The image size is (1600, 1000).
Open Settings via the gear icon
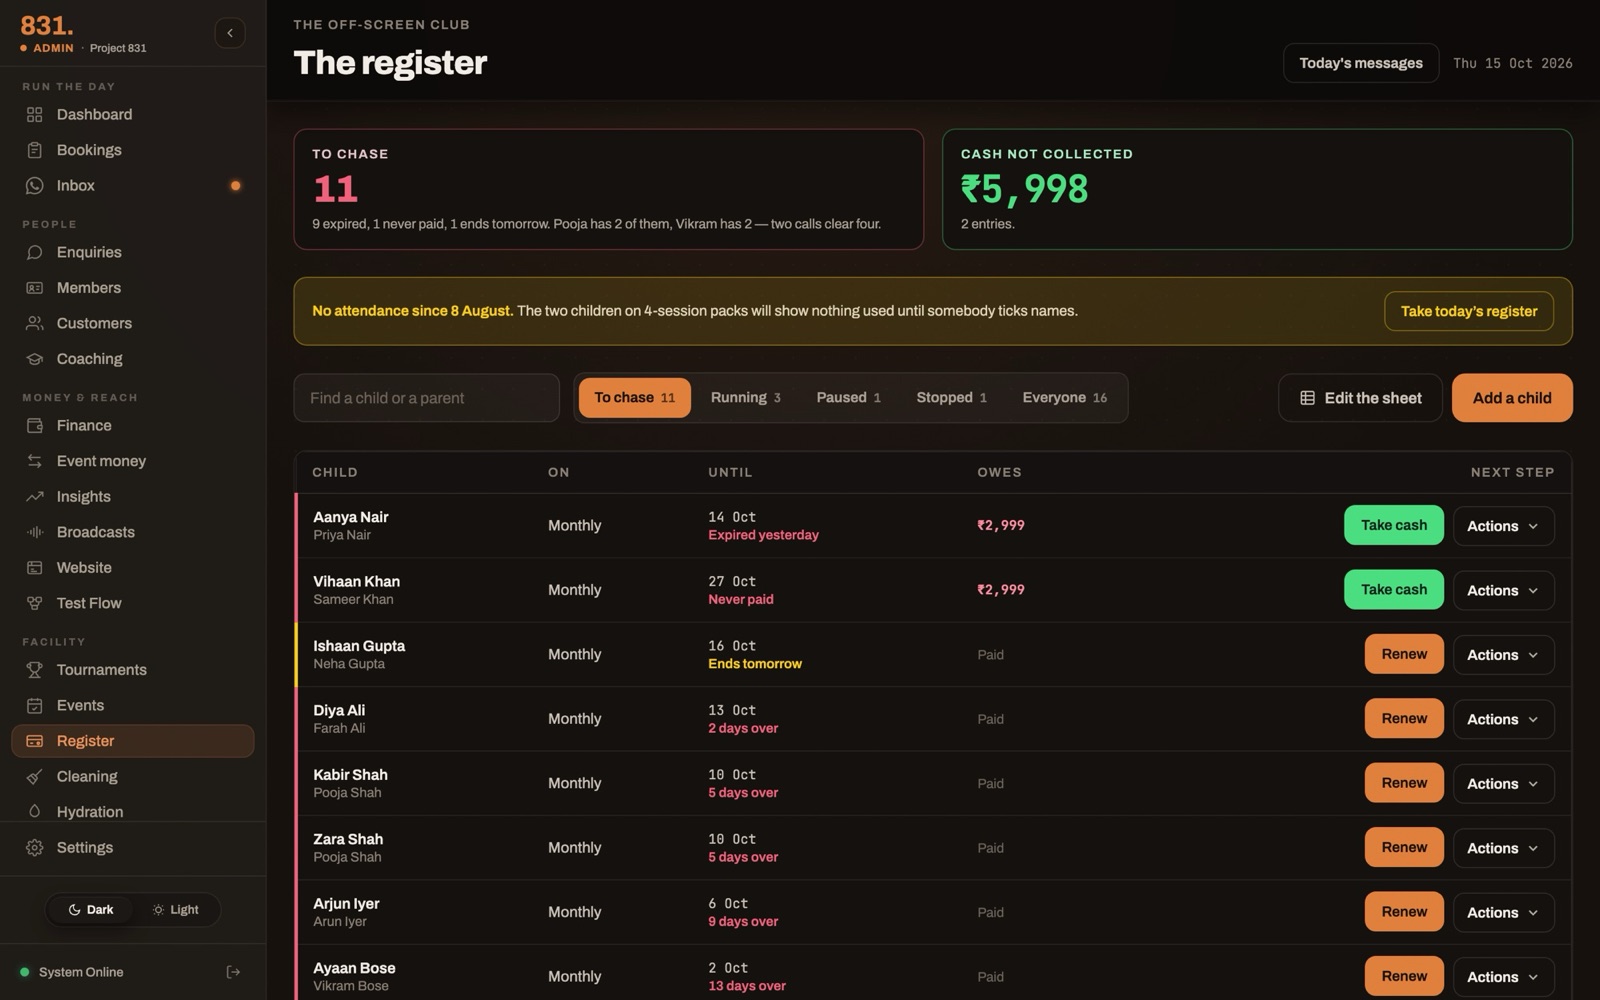[34, 848]
